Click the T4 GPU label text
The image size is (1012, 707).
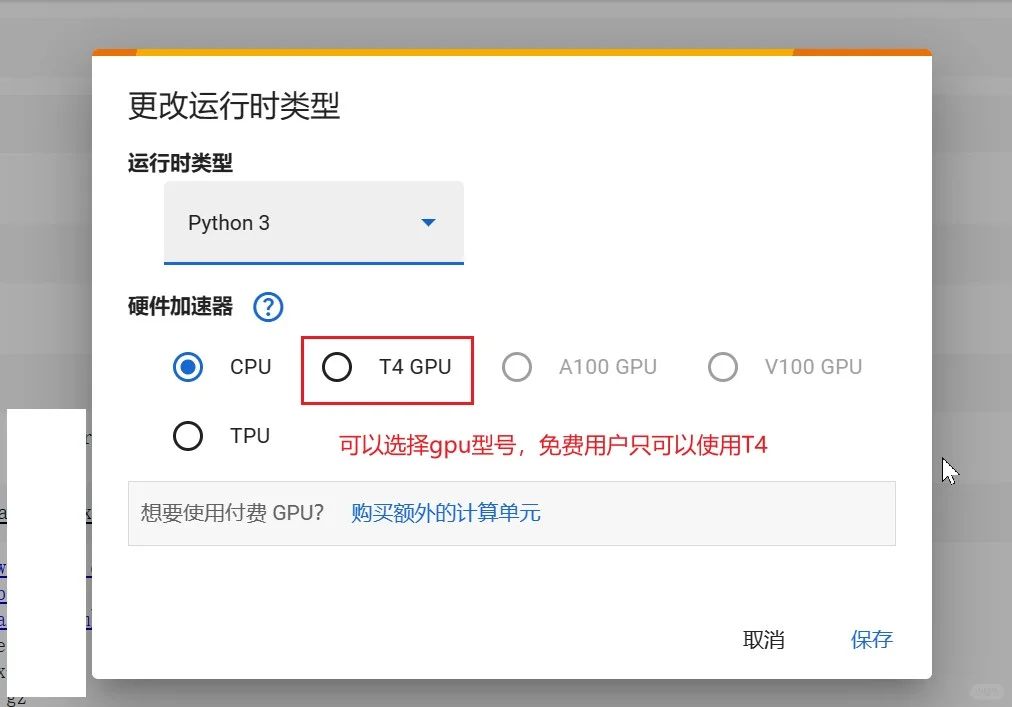[415, 367]
